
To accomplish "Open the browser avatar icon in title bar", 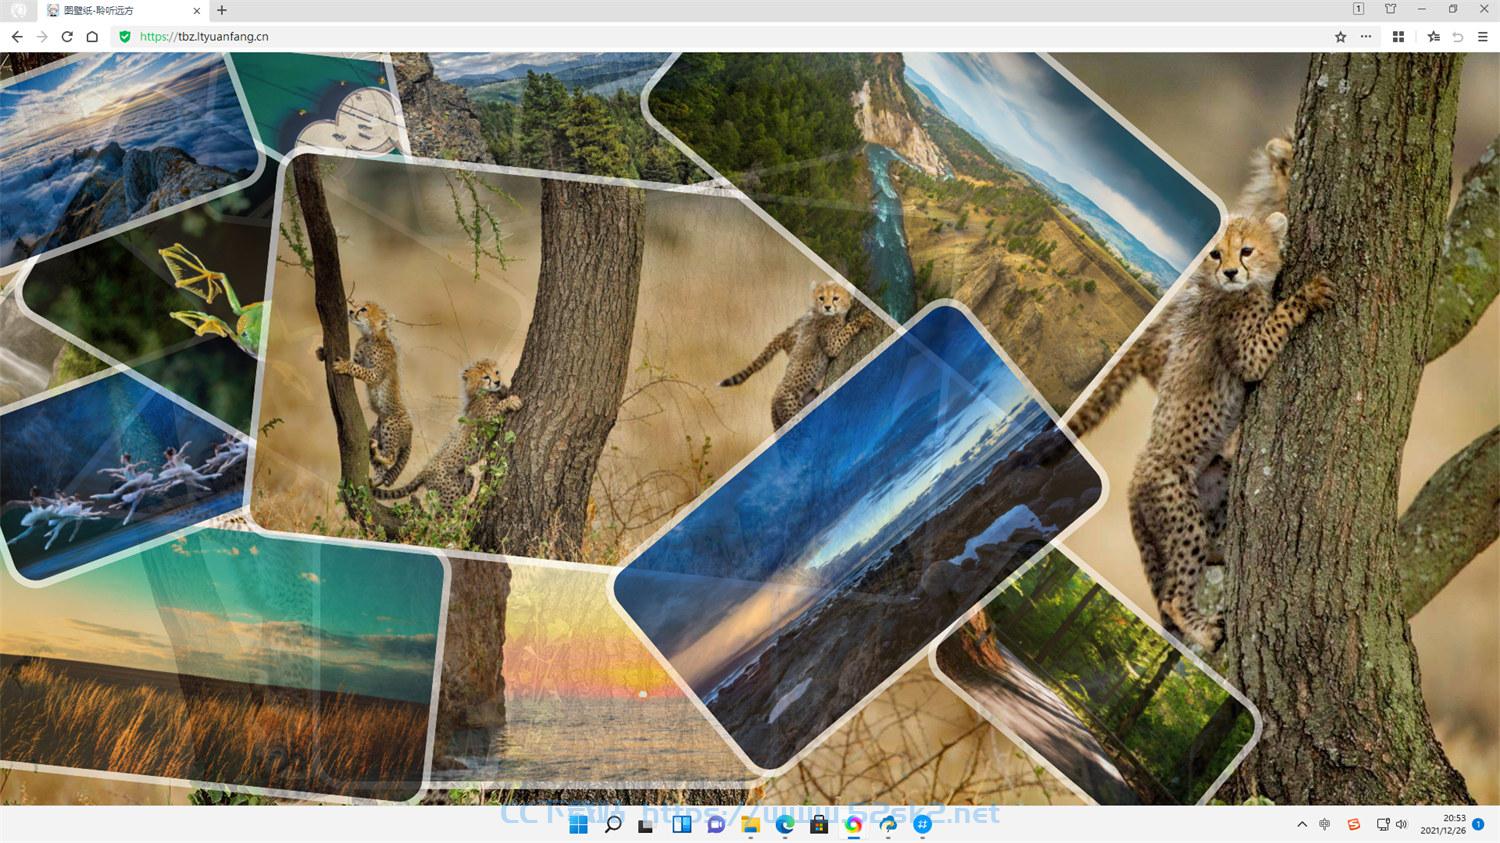I will [18, 10].
